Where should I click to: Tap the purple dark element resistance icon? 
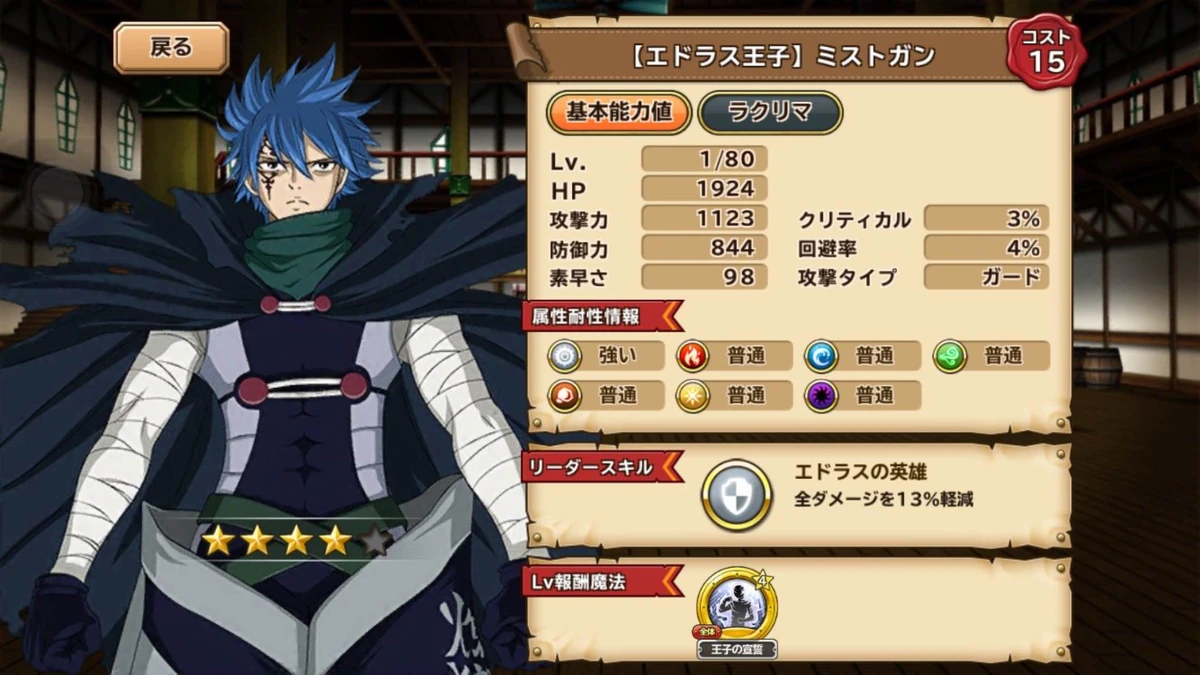(822, 395)
